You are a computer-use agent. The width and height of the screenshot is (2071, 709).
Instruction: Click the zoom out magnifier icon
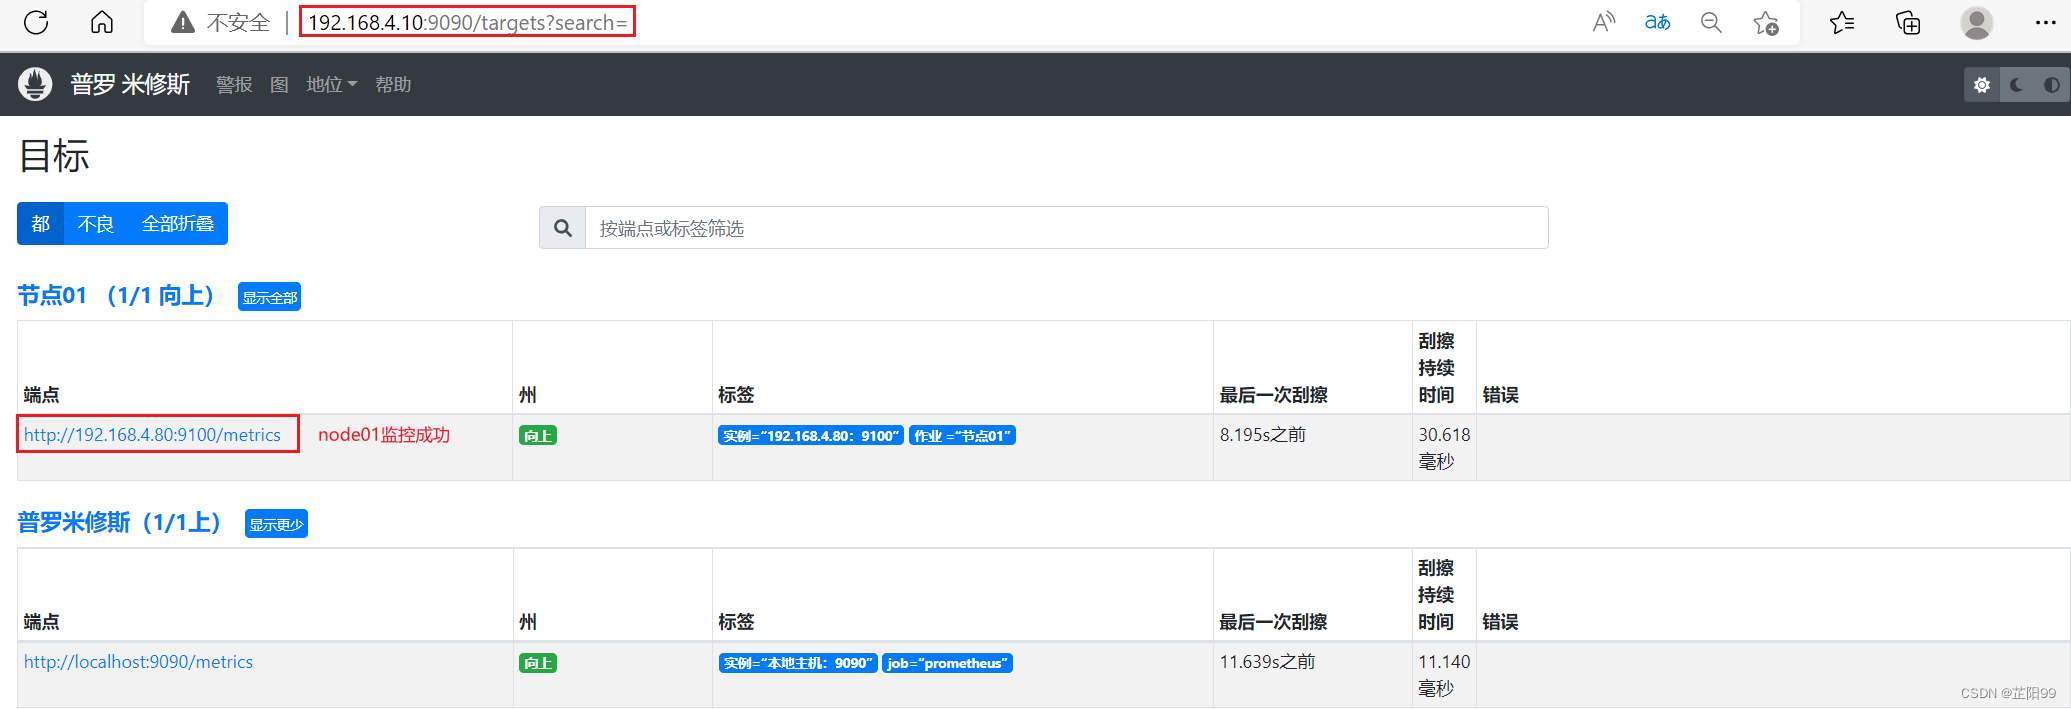(x=1711, y=22)
